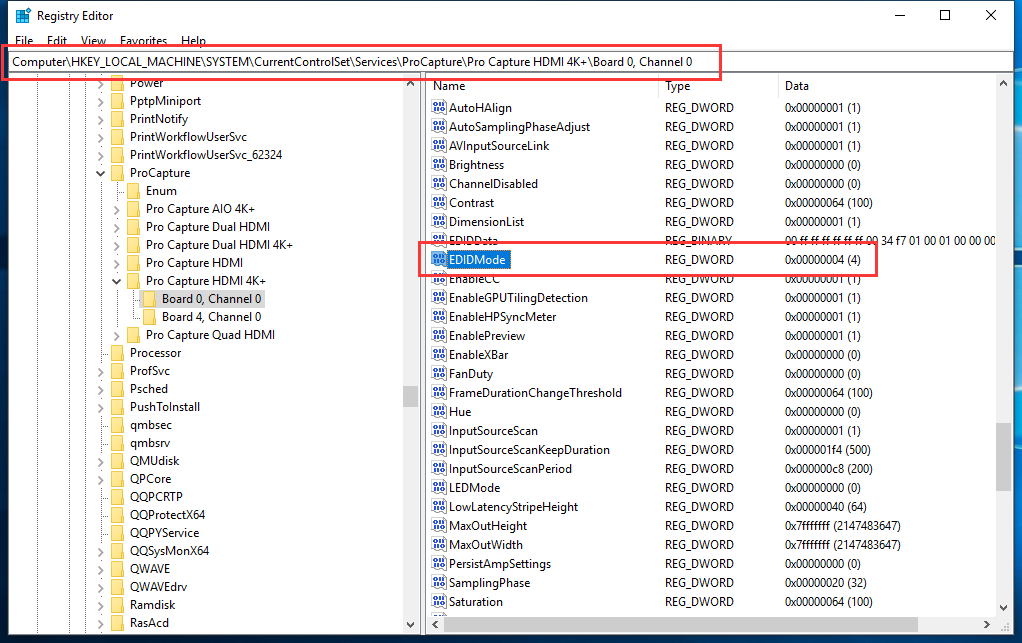Image resolution: width=1022 pixels, height=643 pixels.
Task: Click the AutoHAlign value icon
Action: click(x=439, y=107)
